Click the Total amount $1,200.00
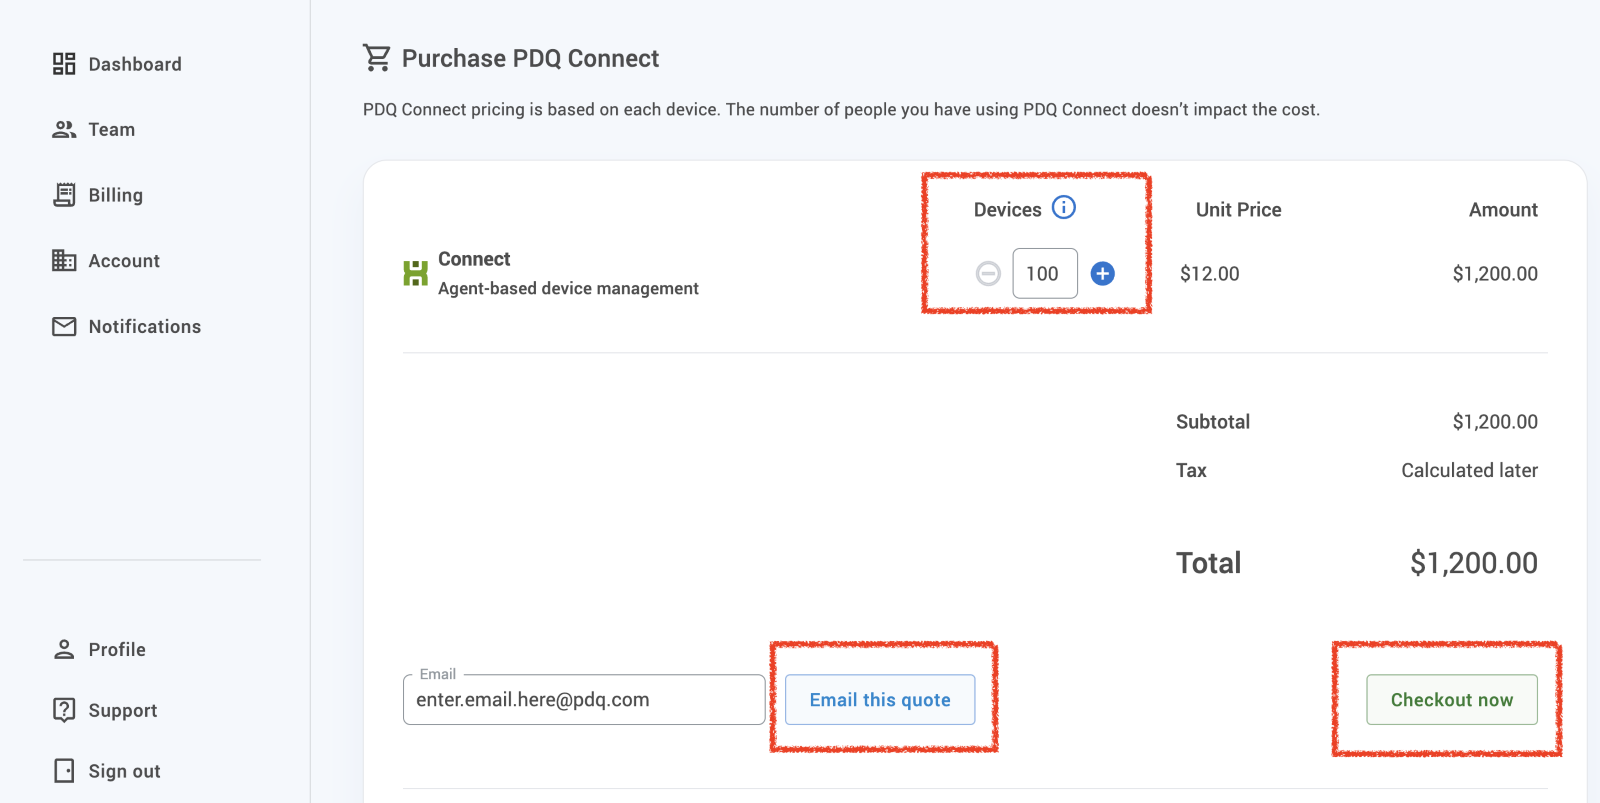 (1474, 563)
